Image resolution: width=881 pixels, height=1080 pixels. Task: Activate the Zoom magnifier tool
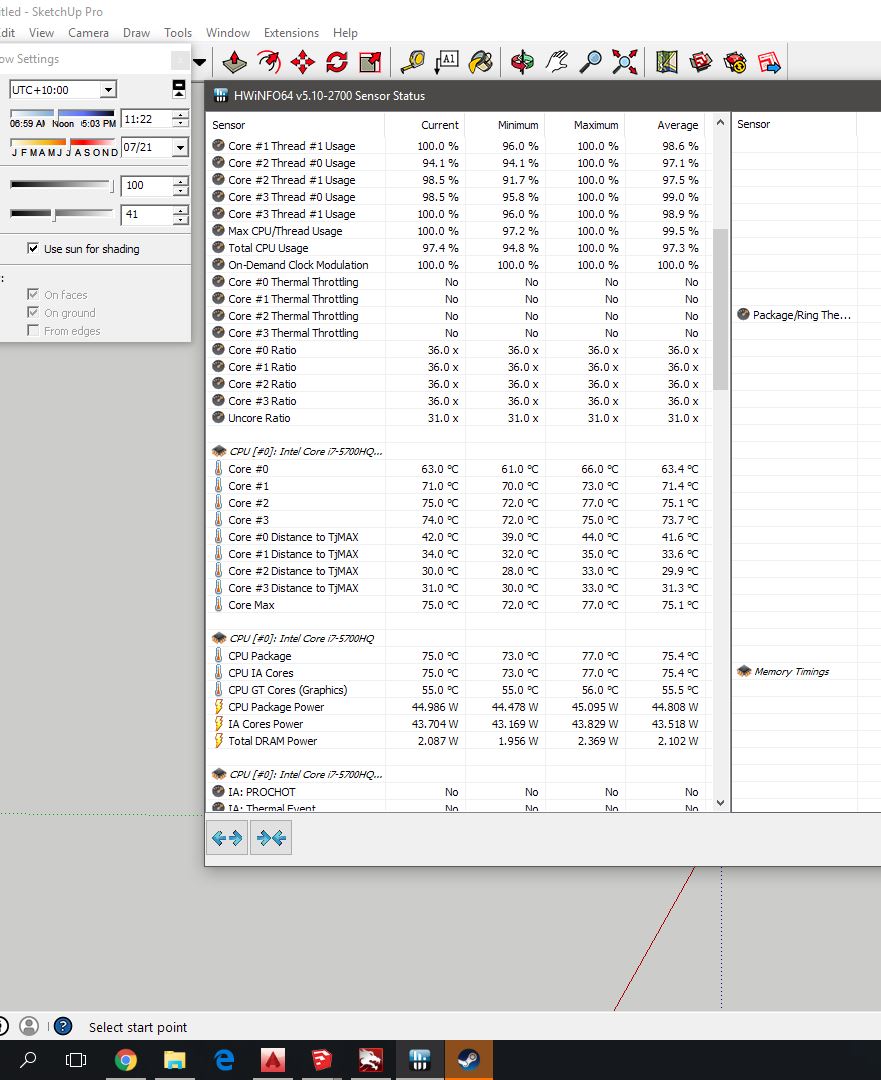coord(590,62)
